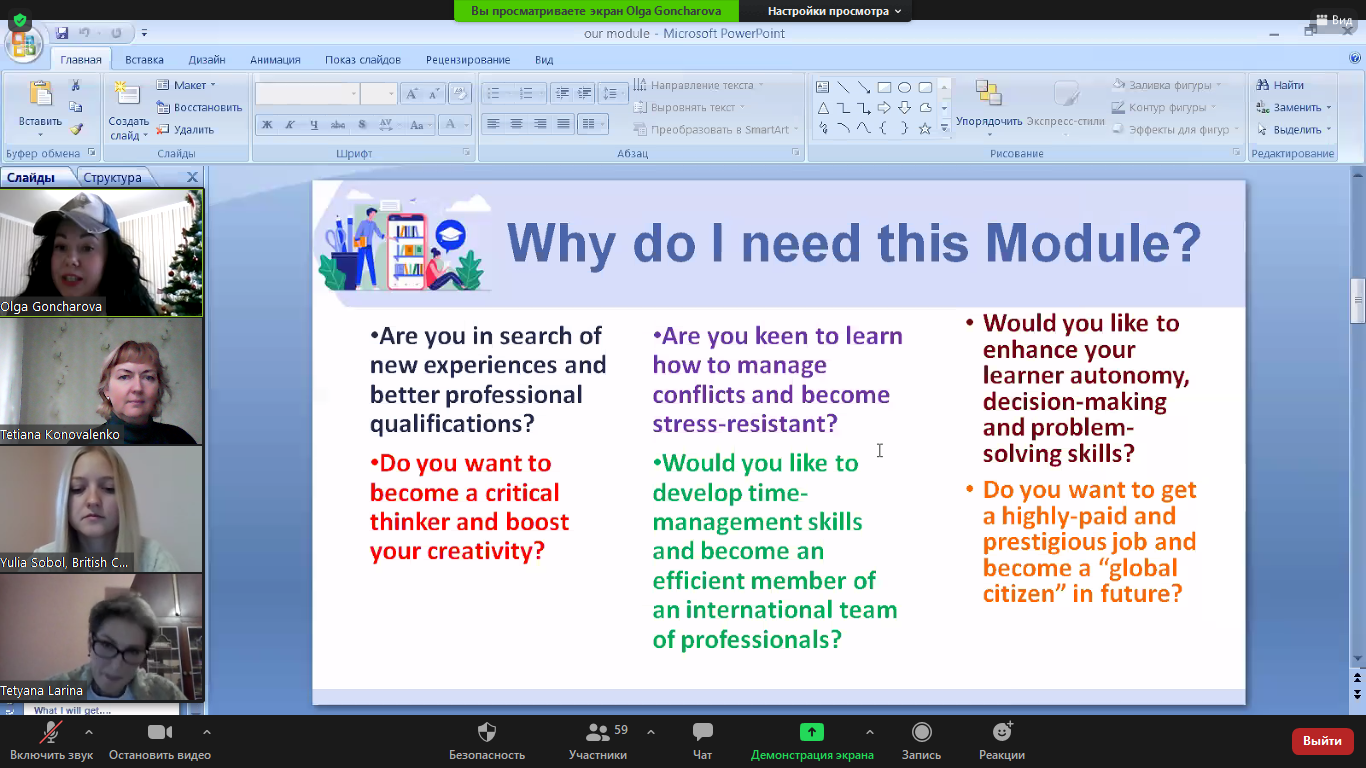Click Olga Goncharova's video thumbnail
The width and height of the screenshot is (1366, 768).
pos(101,252)
